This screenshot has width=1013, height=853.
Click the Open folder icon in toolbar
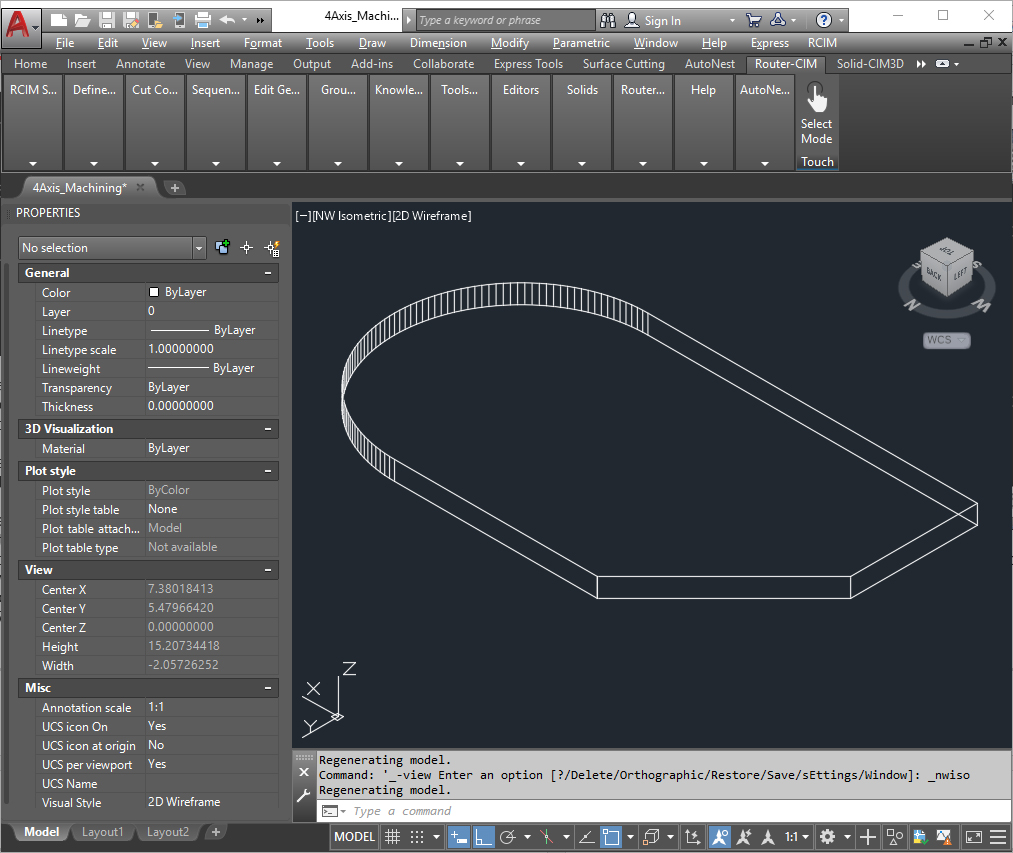tap(83, 20)
